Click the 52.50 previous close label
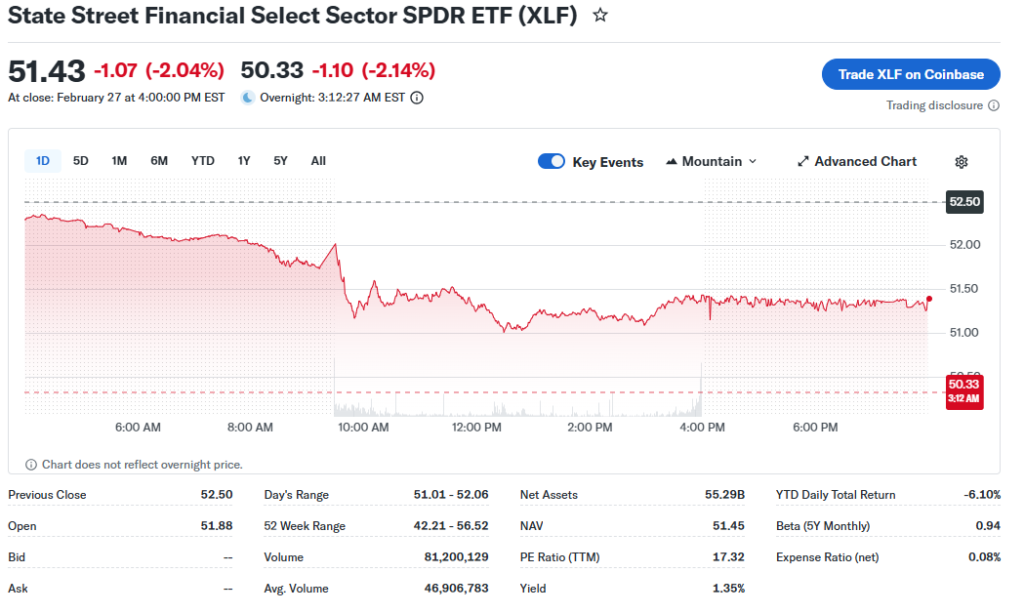The image size is (1024, 614). [964, 202]
